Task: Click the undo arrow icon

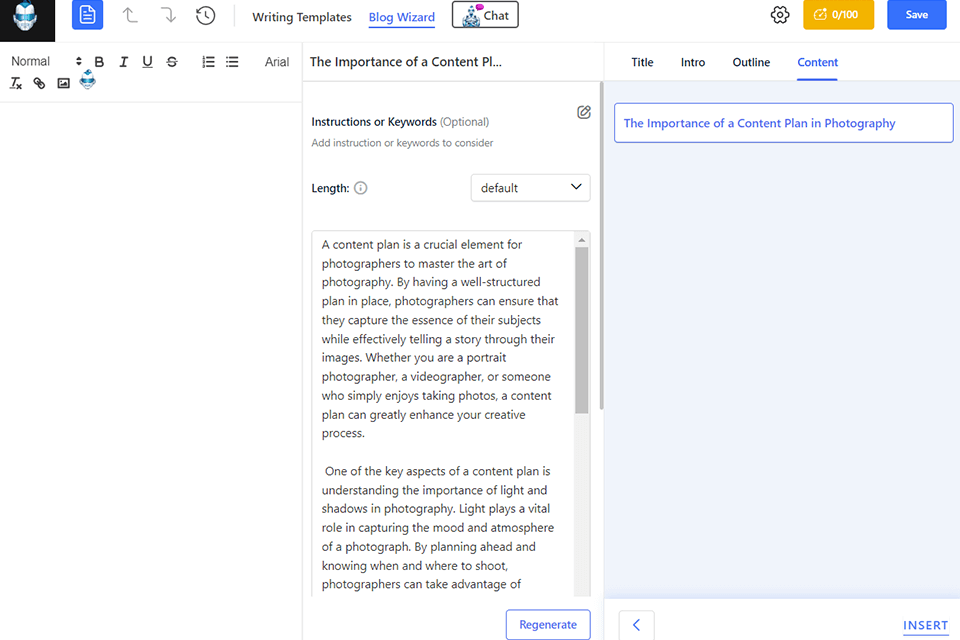Action: [x=130, y=15]
